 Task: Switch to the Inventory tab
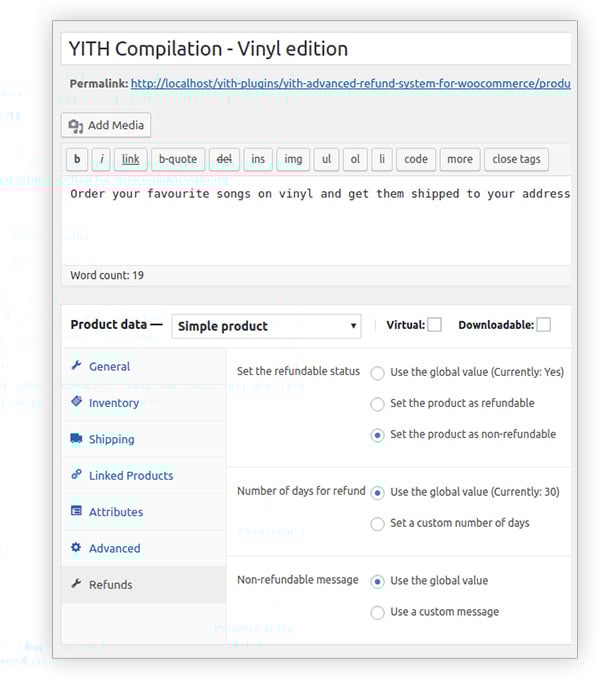[113, 403]
